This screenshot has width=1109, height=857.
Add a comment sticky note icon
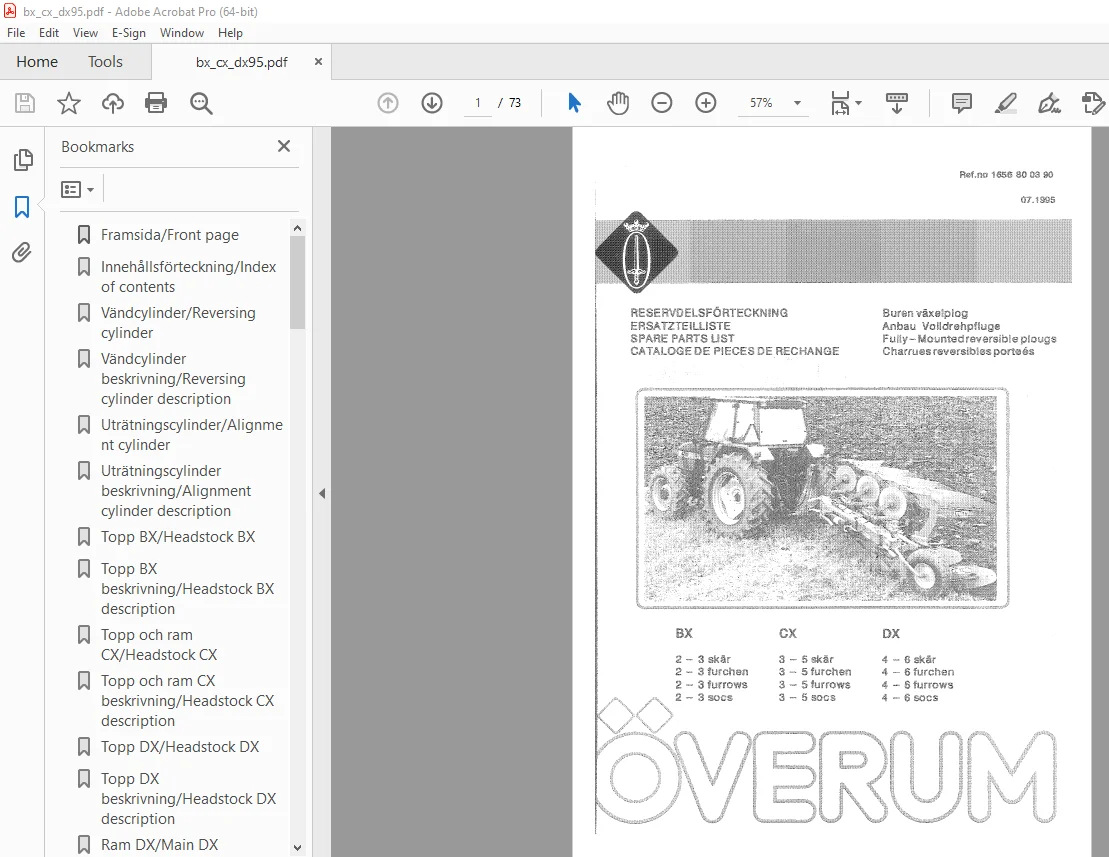(x=962, y=103)
